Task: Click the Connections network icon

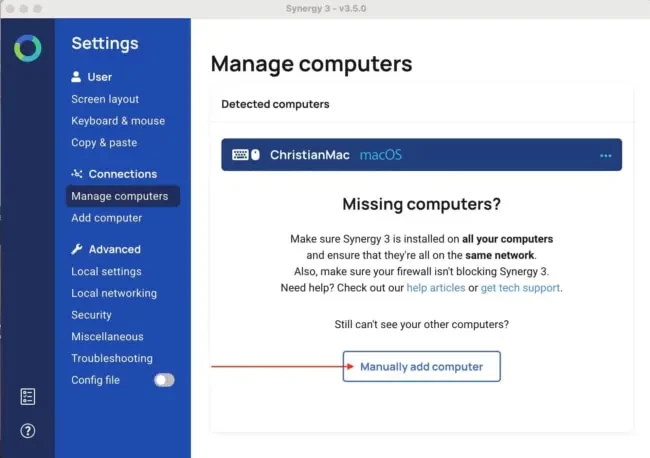Action: 77,174
